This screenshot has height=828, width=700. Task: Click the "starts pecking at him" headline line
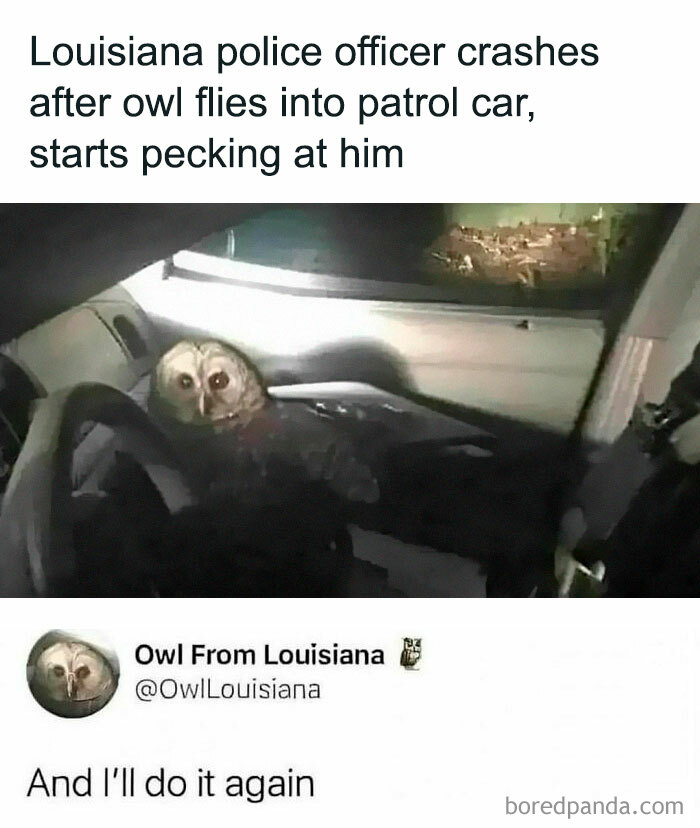click(x=216, y=155)
